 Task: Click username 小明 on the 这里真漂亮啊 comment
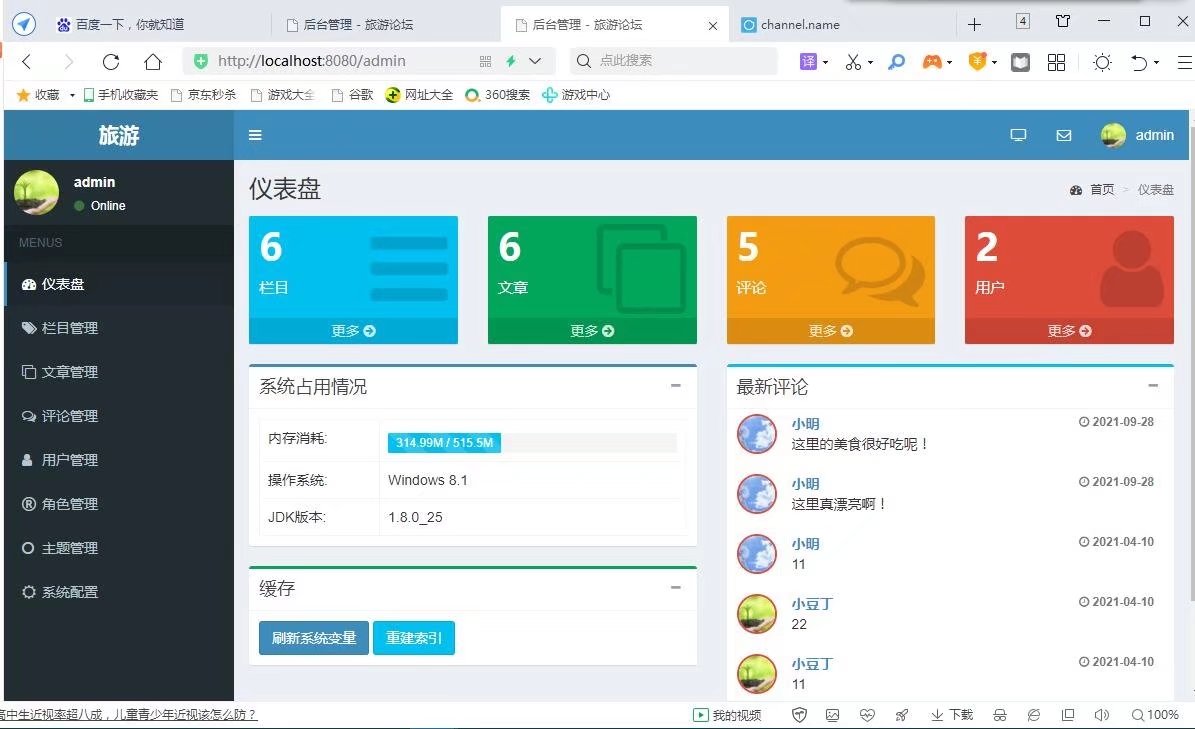(806, 484)
